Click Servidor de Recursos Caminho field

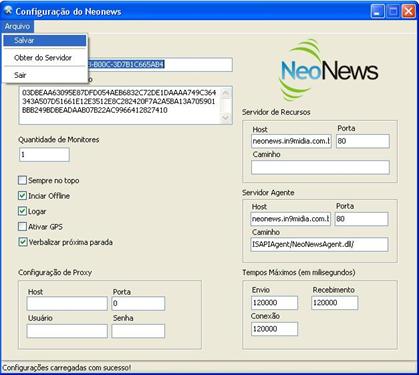pyautogui.click(x=320, y=167)
